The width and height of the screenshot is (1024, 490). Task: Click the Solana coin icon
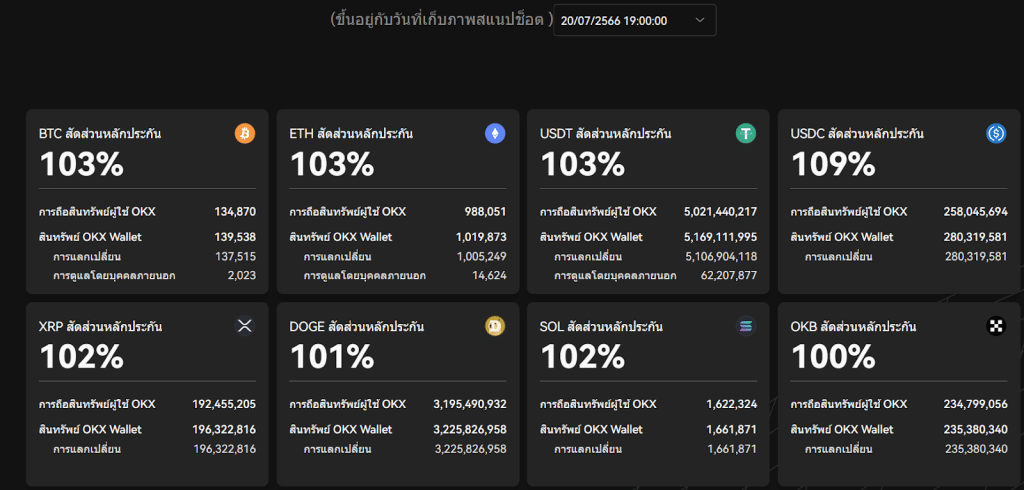coord(746,326)
